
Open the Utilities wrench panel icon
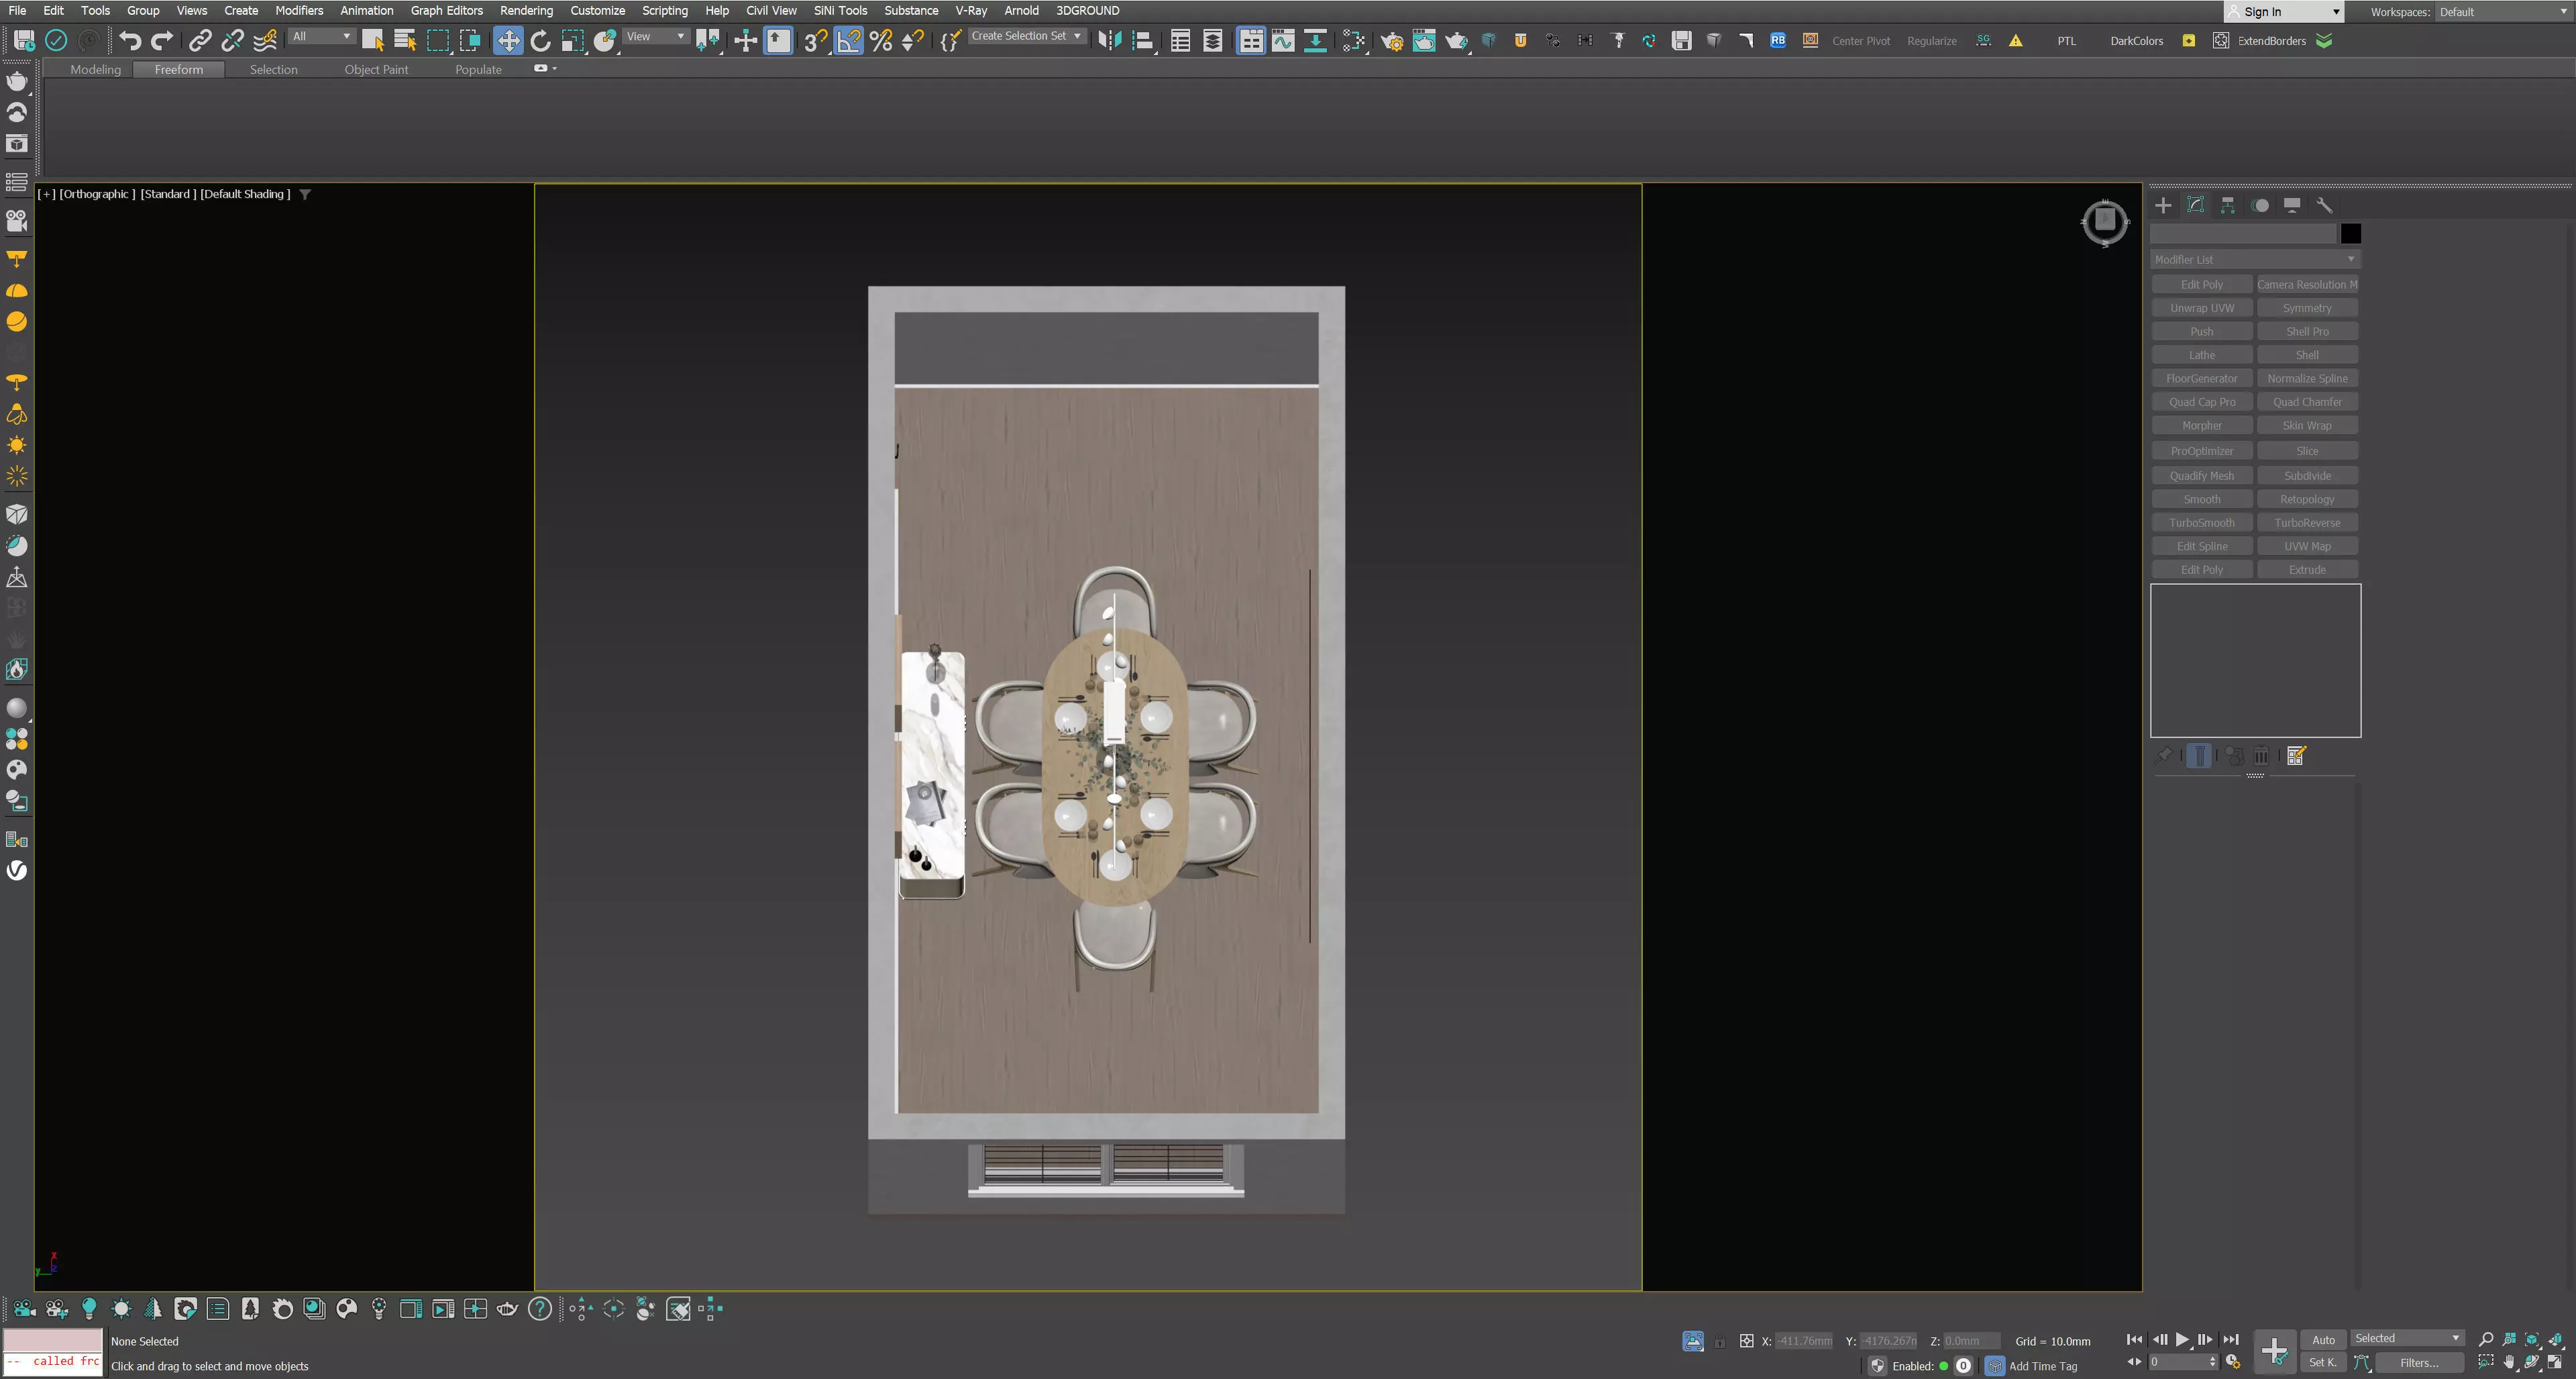click(2324, 205)
